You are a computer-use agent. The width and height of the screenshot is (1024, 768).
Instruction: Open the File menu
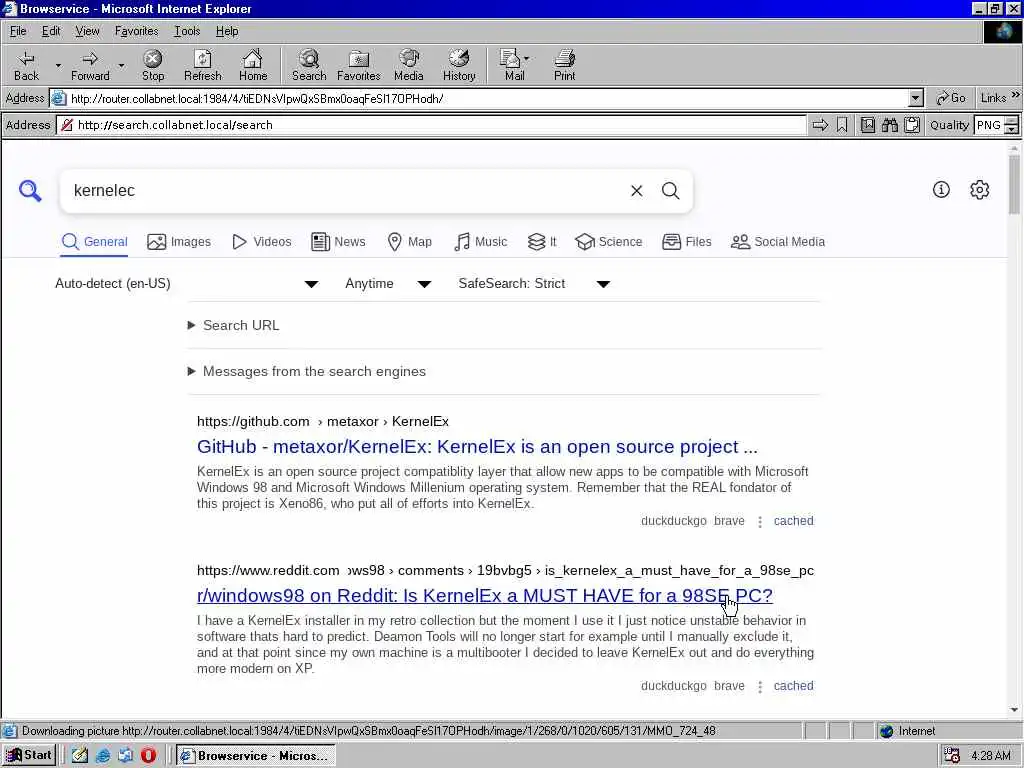click(x=18, y=31)
